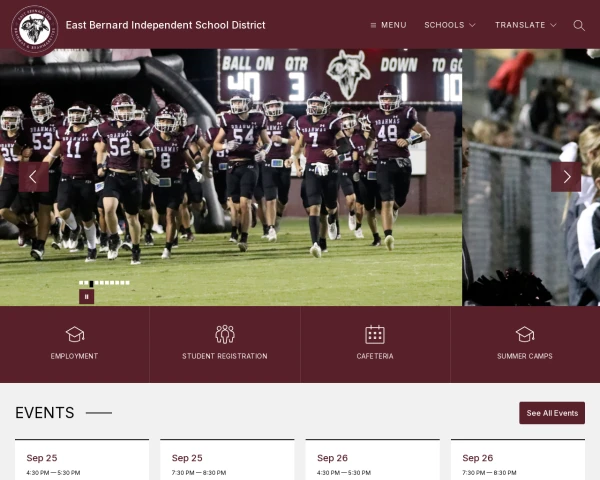The height and width of the screenshot is (480, 600).
Task: Open East Bernard Independent School District title link
Action: point(165,25)
